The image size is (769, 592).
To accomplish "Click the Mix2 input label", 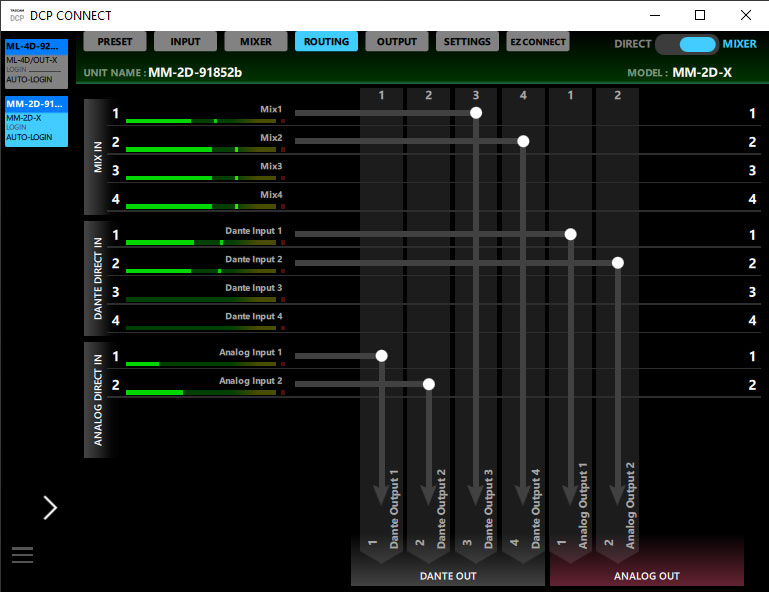I will 271,138.
